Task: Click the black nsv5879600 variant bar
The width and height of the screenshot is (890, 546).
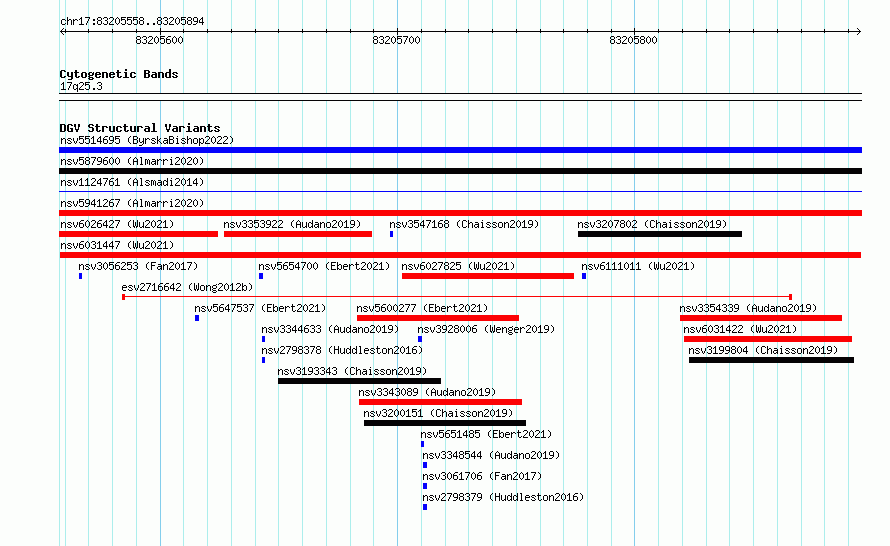Action: (x=460, y=171)
